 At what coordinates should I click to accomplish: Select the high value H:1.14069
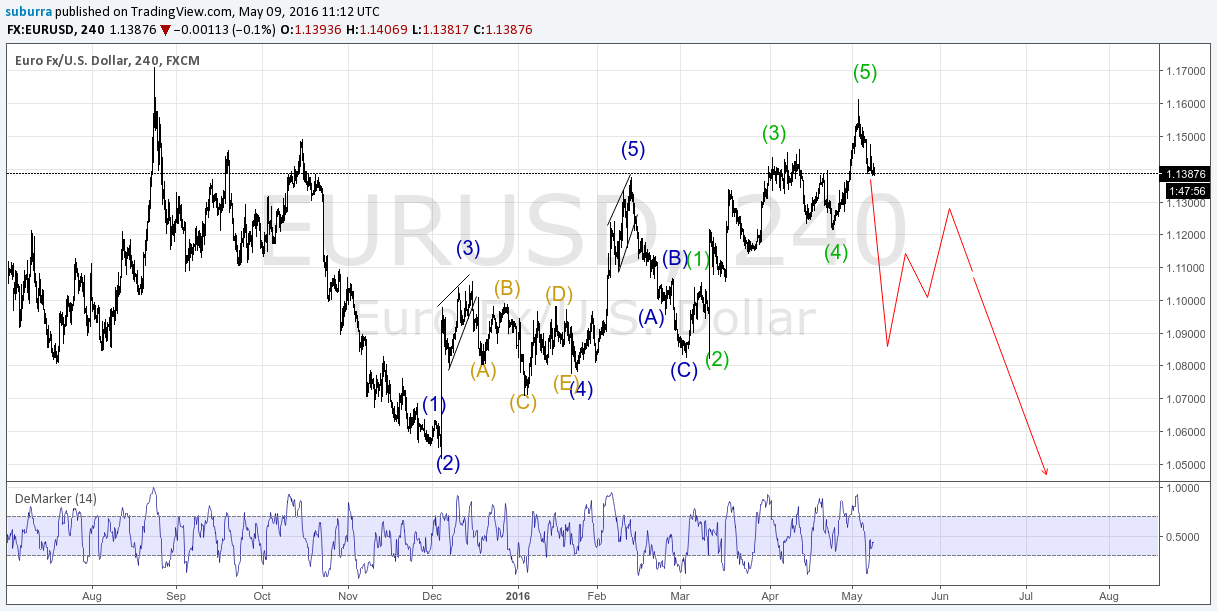point(379,30)
